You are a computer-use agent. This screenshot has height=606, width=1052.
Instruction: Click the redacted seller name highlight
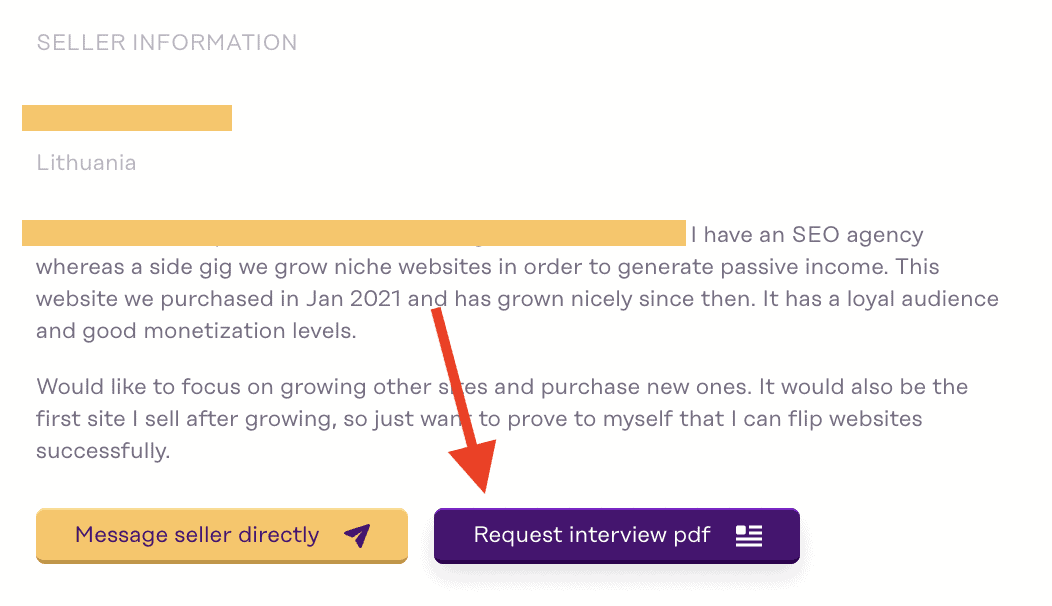[126, 117]
